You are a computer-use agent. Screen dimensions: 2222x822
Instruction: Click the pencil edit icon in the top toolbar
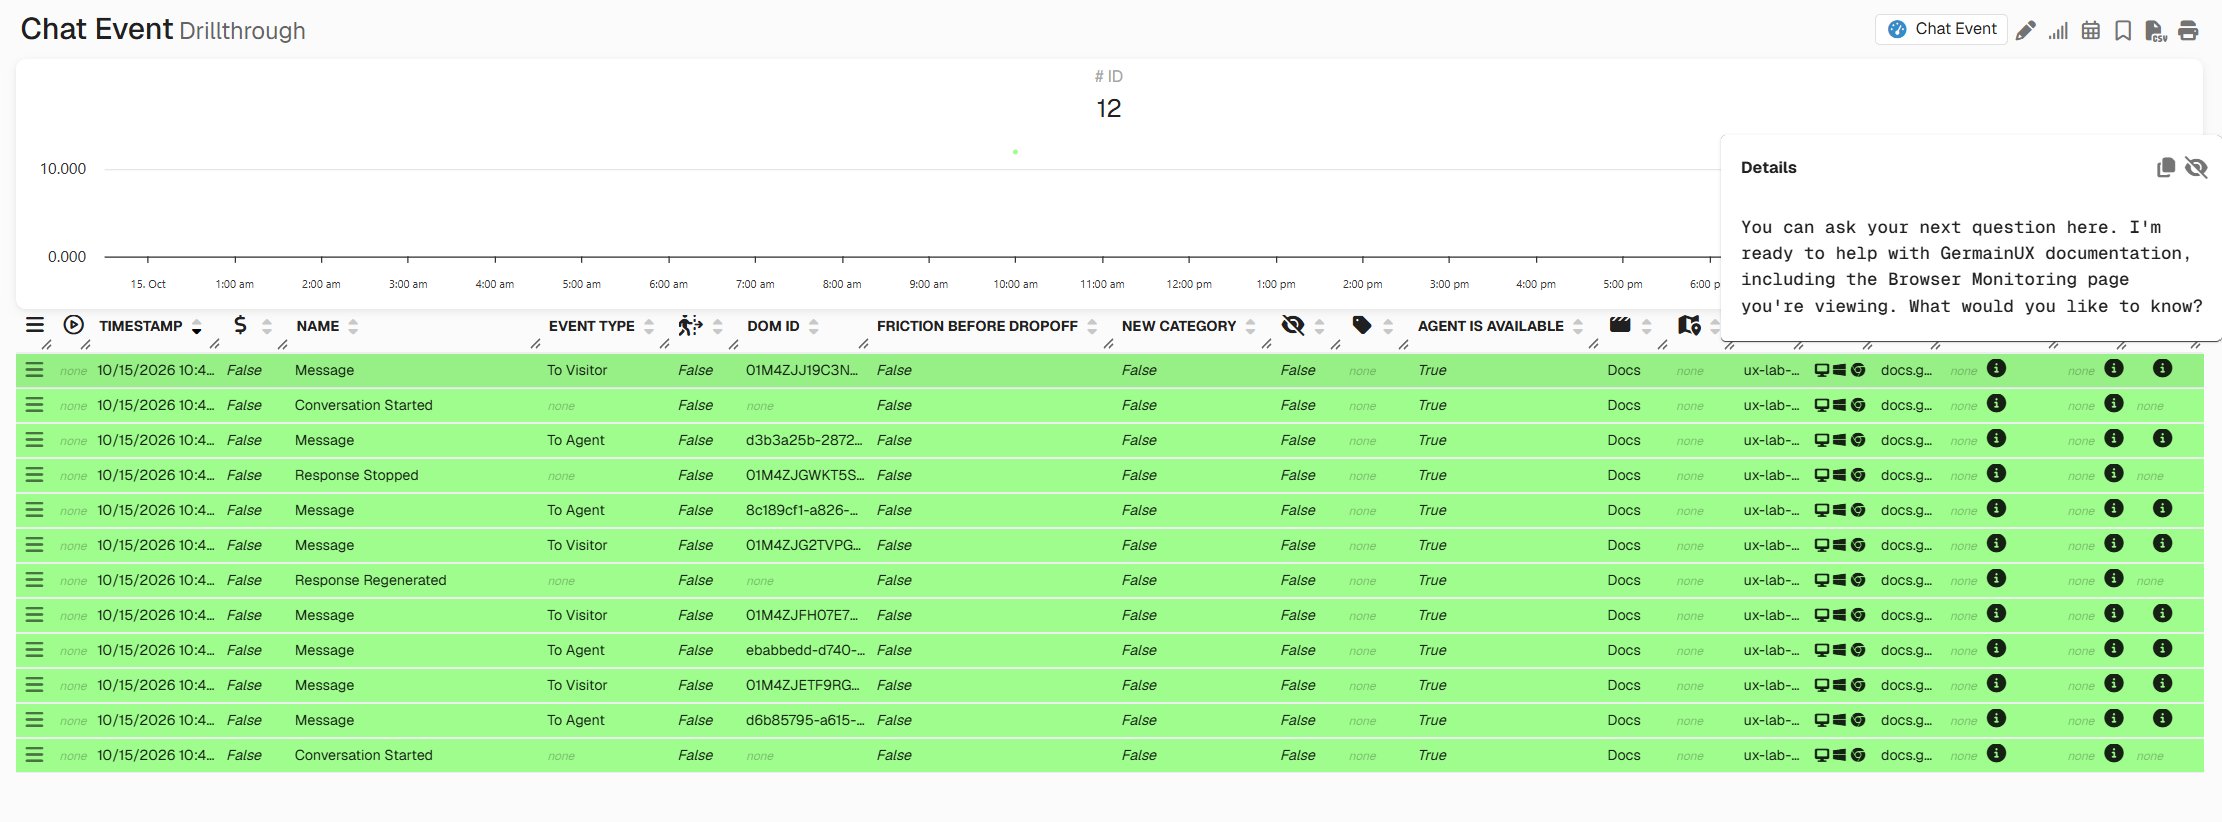pos(2025,30)
